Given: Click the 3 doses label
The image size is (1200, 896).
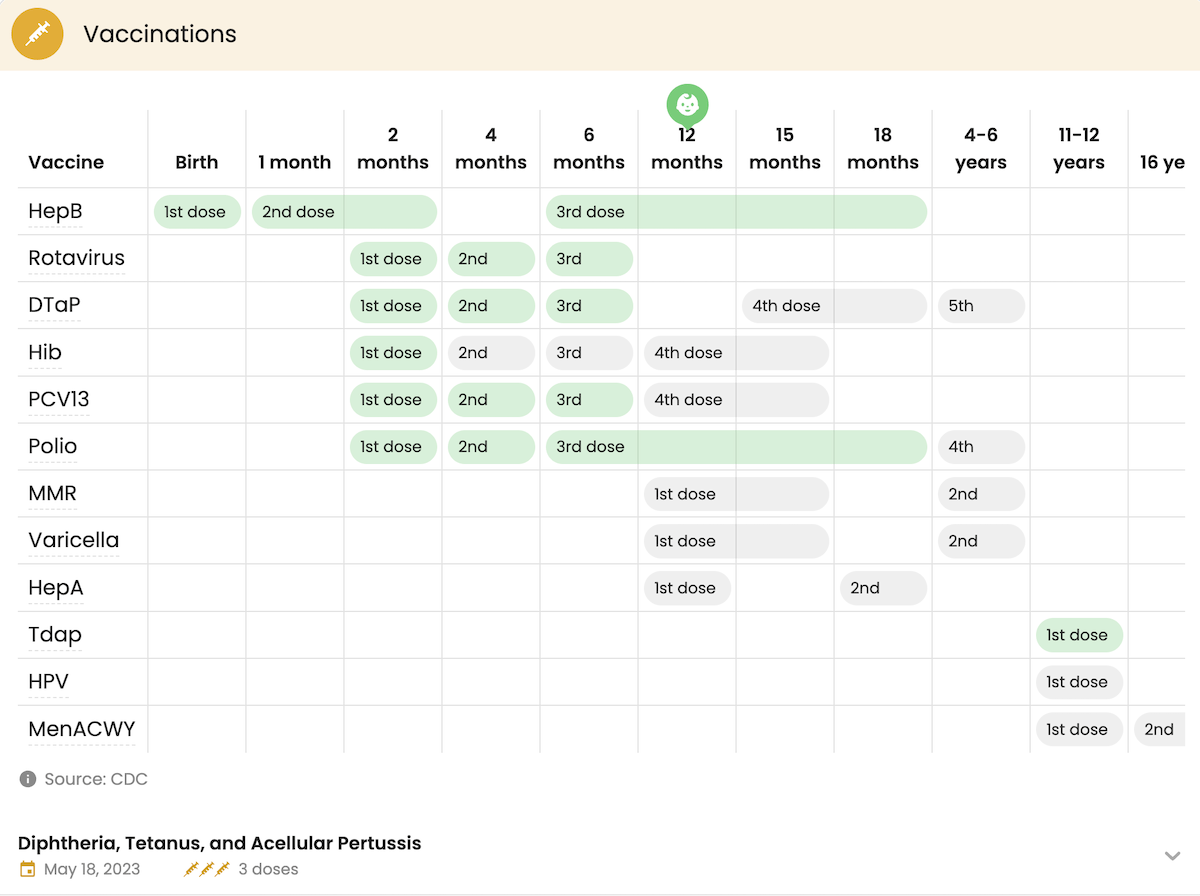Looking at the screenshot, I should pos(268,869).
